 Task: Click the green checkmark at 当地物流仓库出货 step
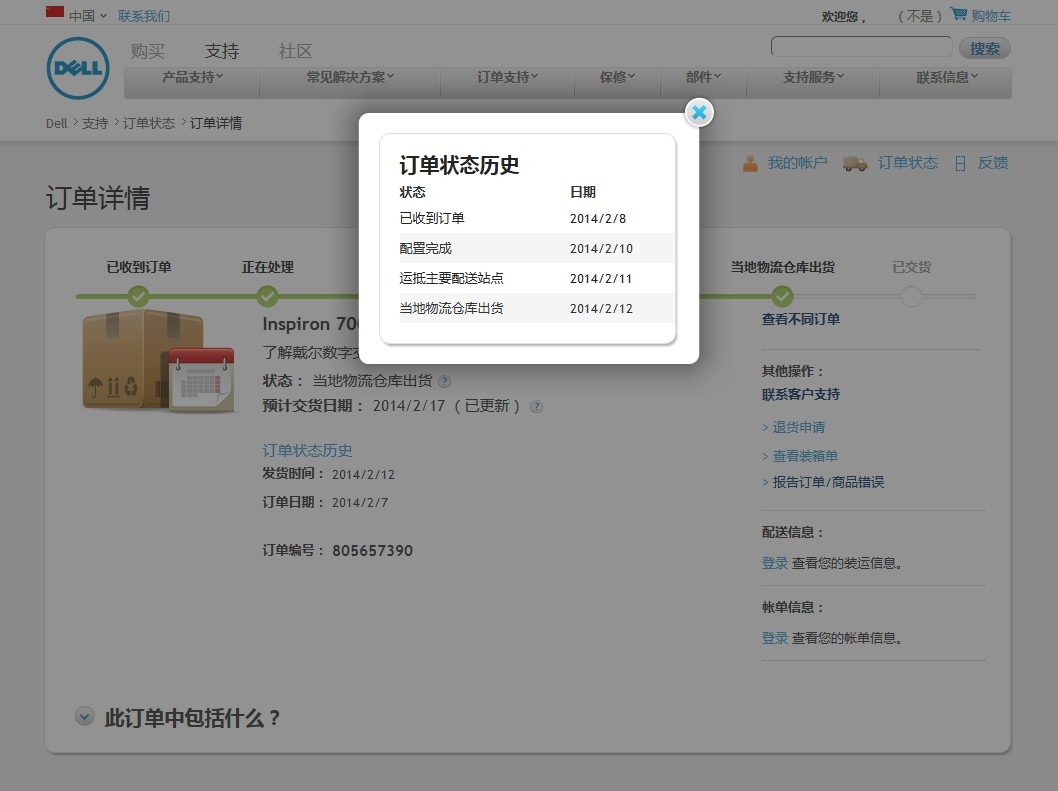[782, 296]
